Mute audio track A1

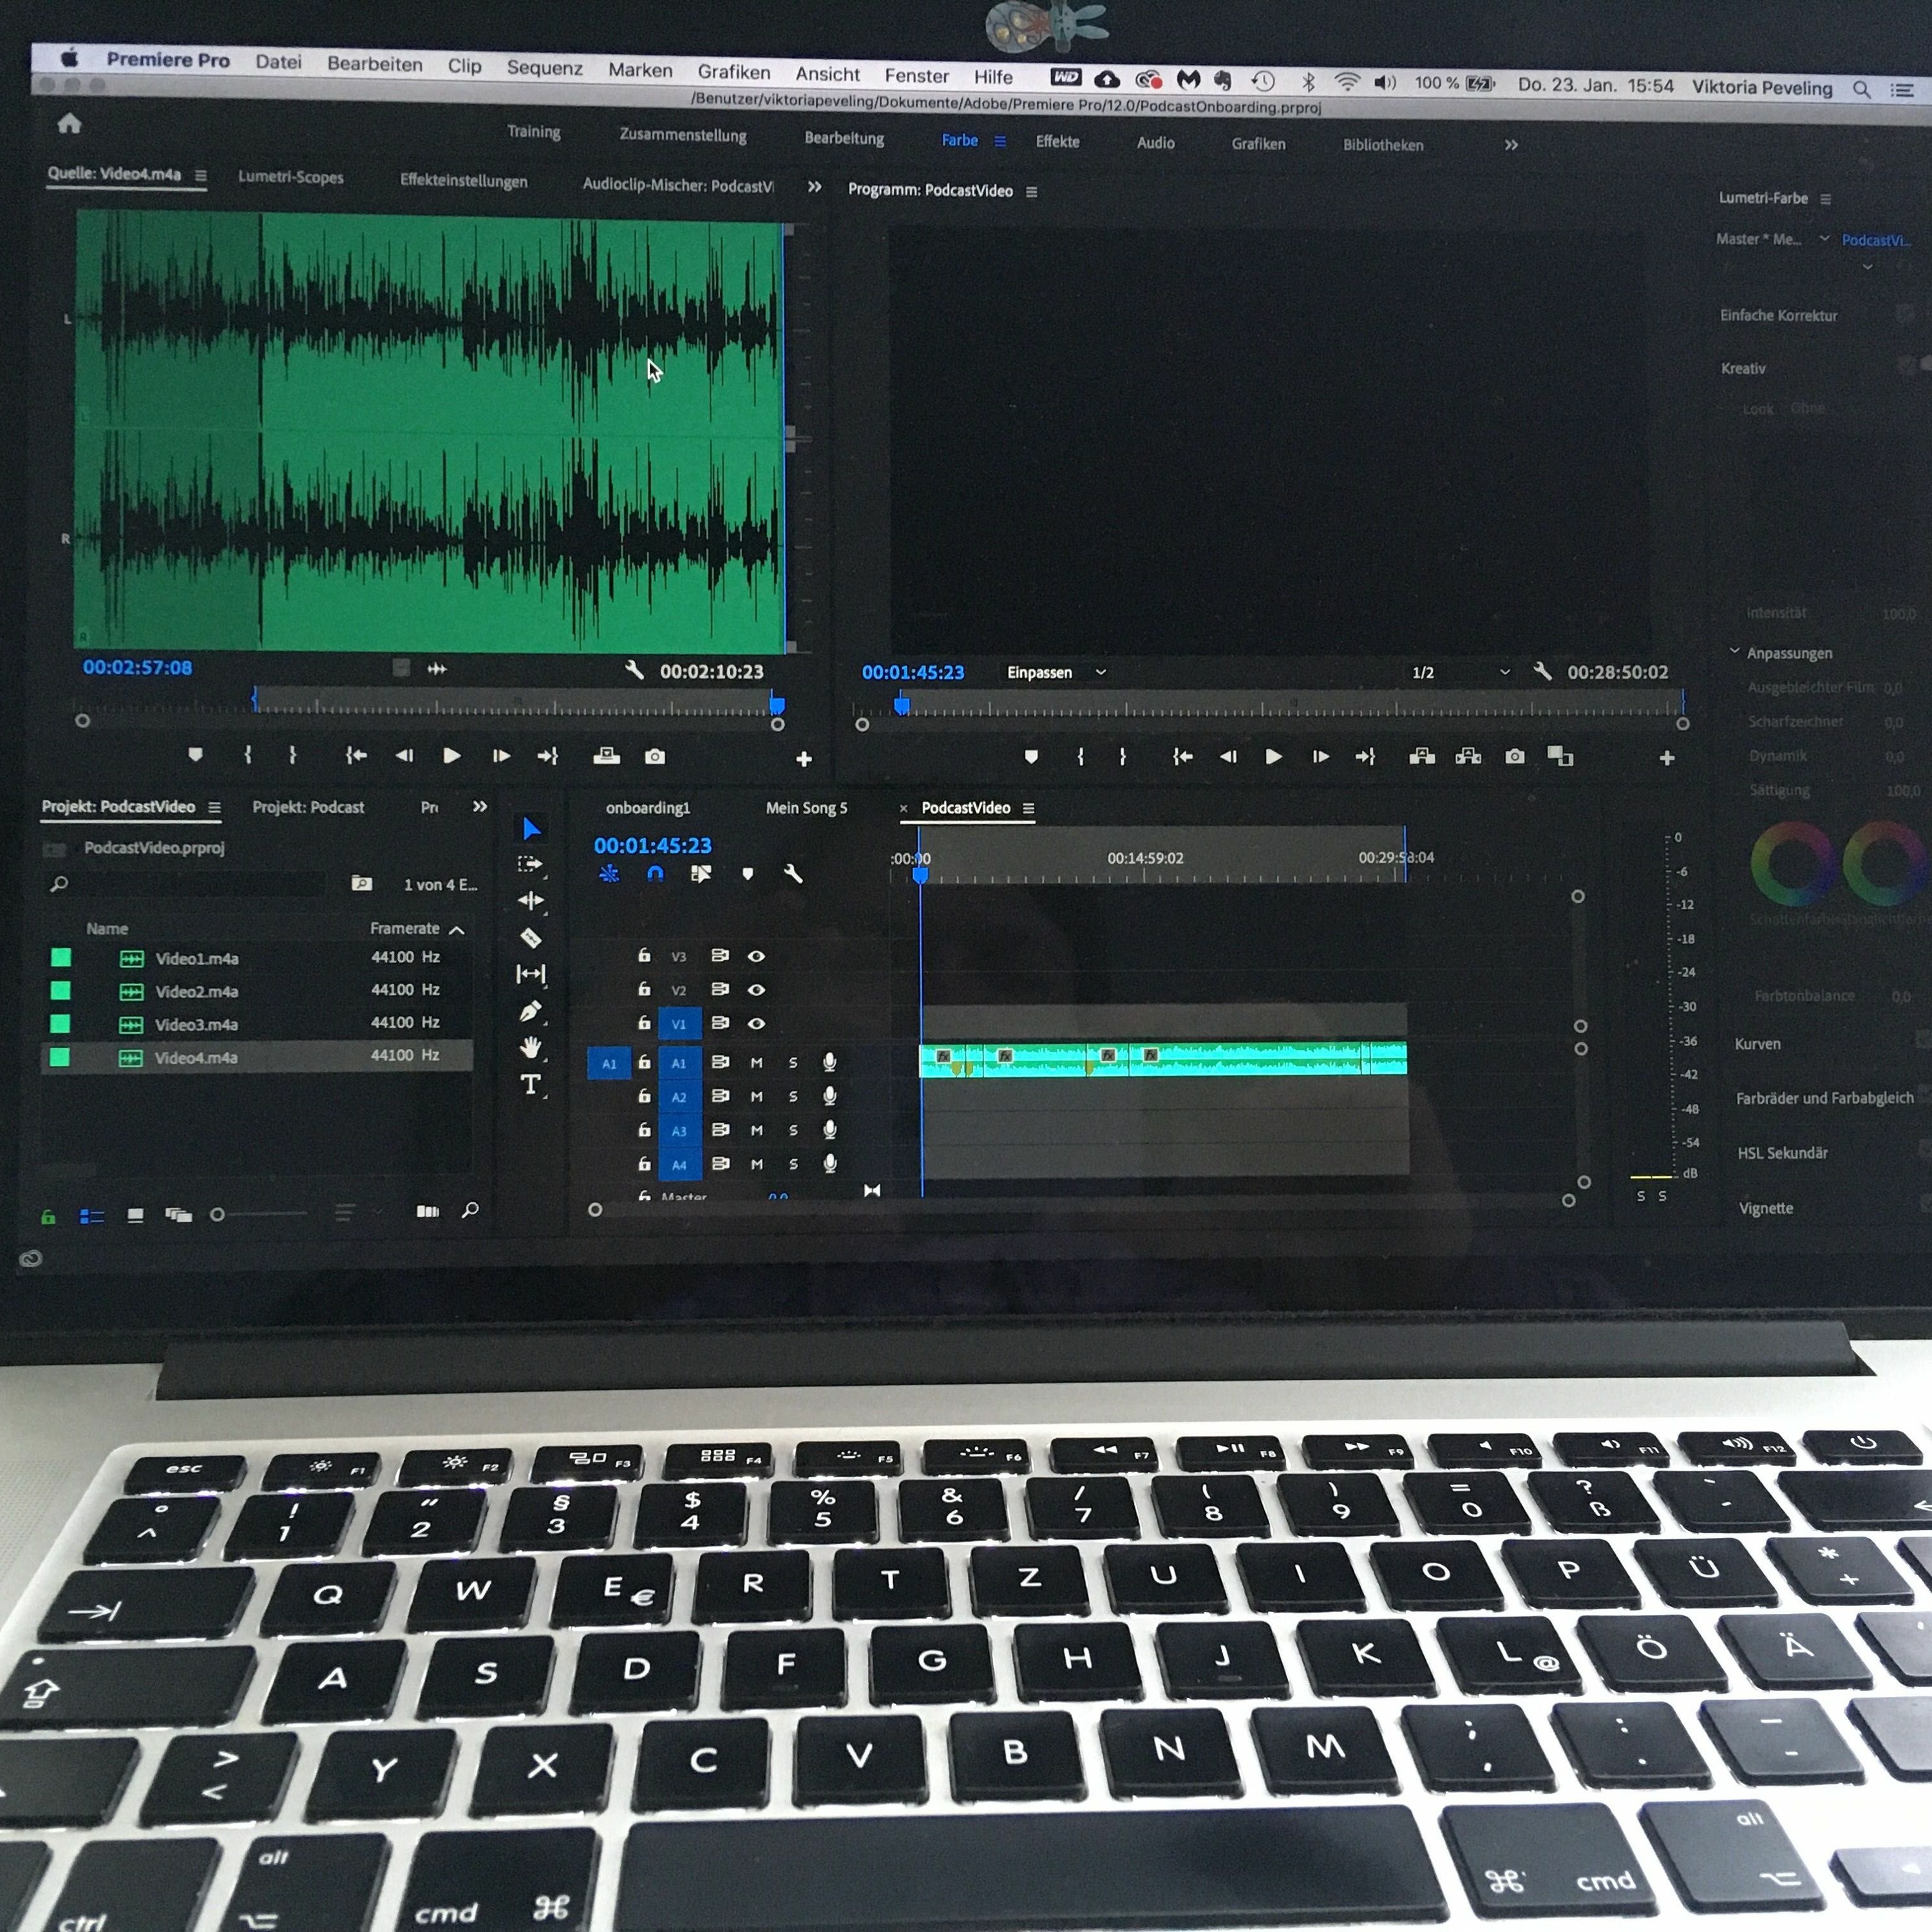(x=757, y=1062)
